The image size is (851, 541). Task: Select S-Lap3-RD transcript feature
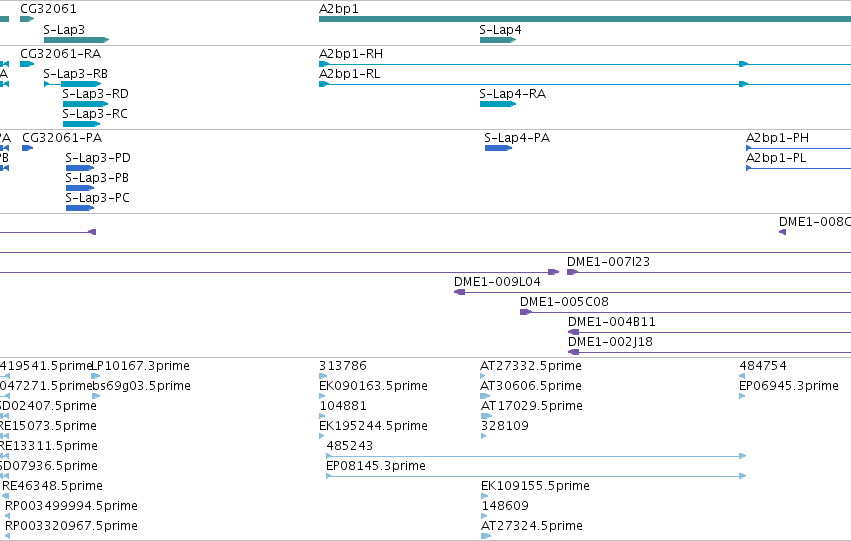(x=85, y=104)
